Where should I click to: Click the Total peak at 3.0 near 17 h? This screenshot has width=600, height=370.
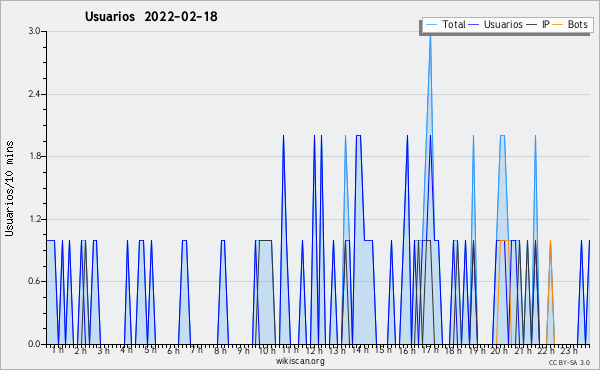point(430,36)
